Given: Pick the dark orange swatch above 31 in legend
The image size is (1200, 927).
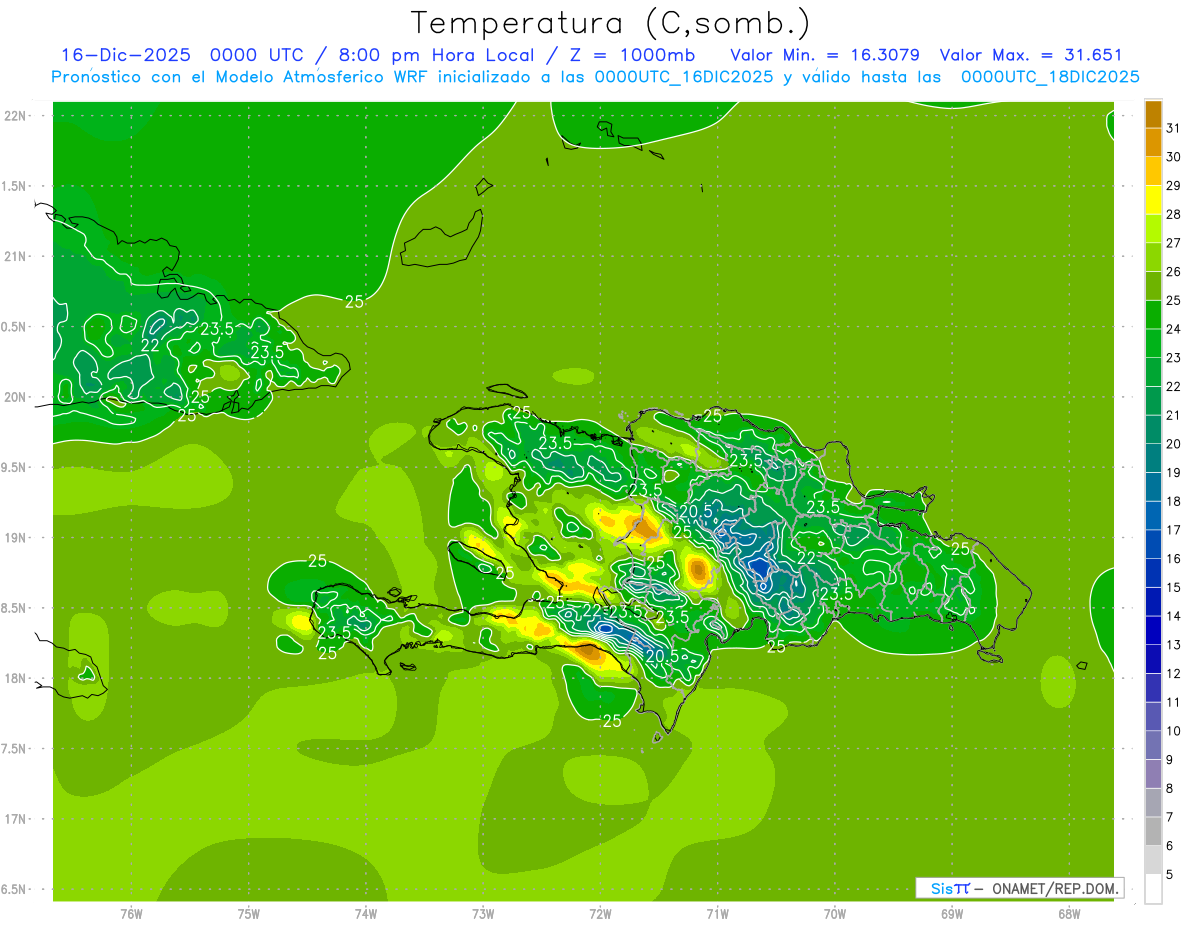Looking at the screenshot, I should pos(1153,114).
